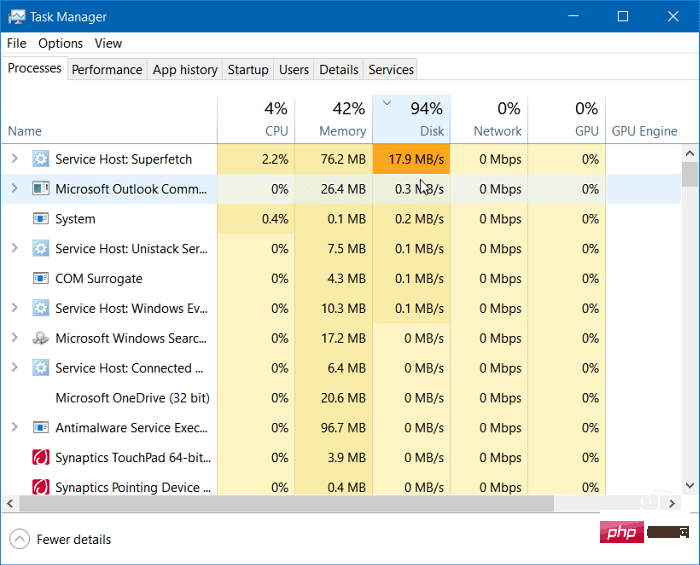Click the Synaptics TouchPad 64-bit icon
700x565 pixels.
41,457
